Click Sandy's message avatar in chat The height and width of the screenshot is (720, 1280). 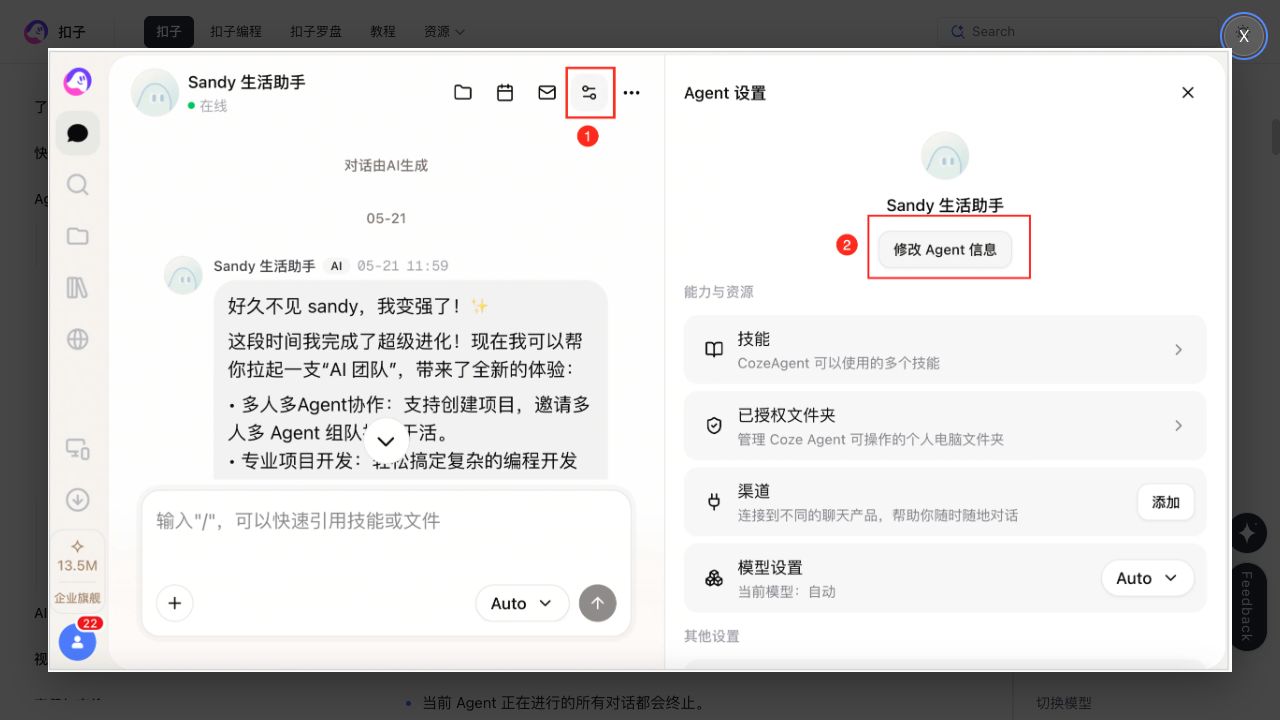pyautogui.click(x=183, y=275)
